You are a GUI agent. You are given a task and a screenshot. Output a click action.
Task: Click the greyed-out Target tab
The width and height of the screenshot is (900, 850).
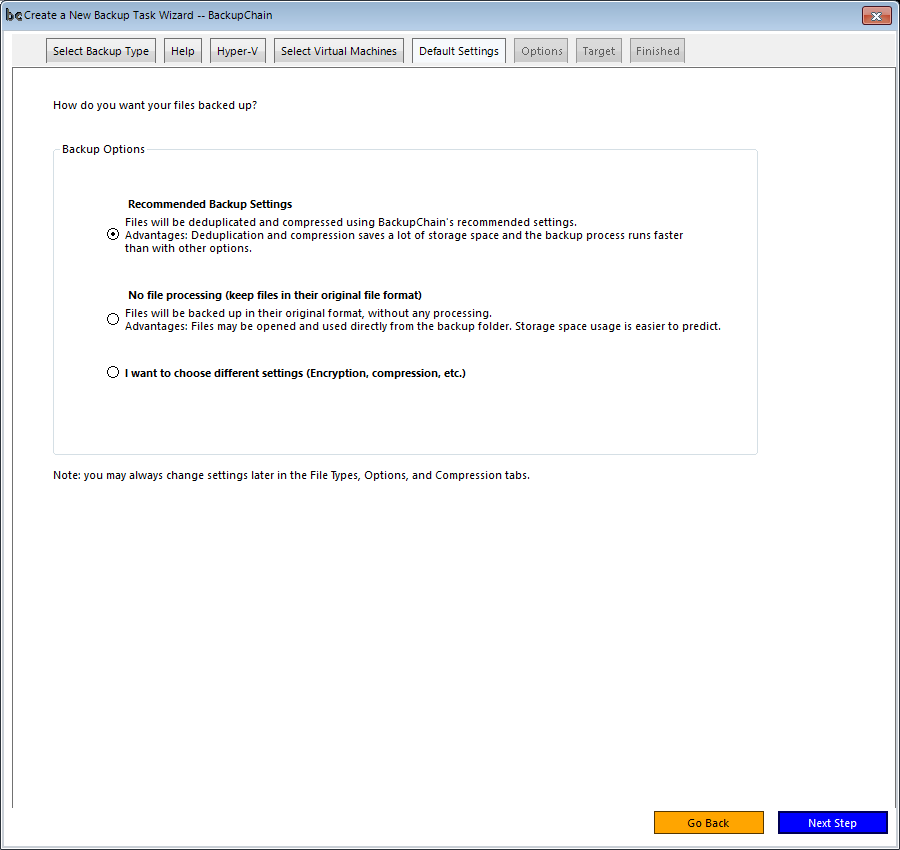click(599, 51)
